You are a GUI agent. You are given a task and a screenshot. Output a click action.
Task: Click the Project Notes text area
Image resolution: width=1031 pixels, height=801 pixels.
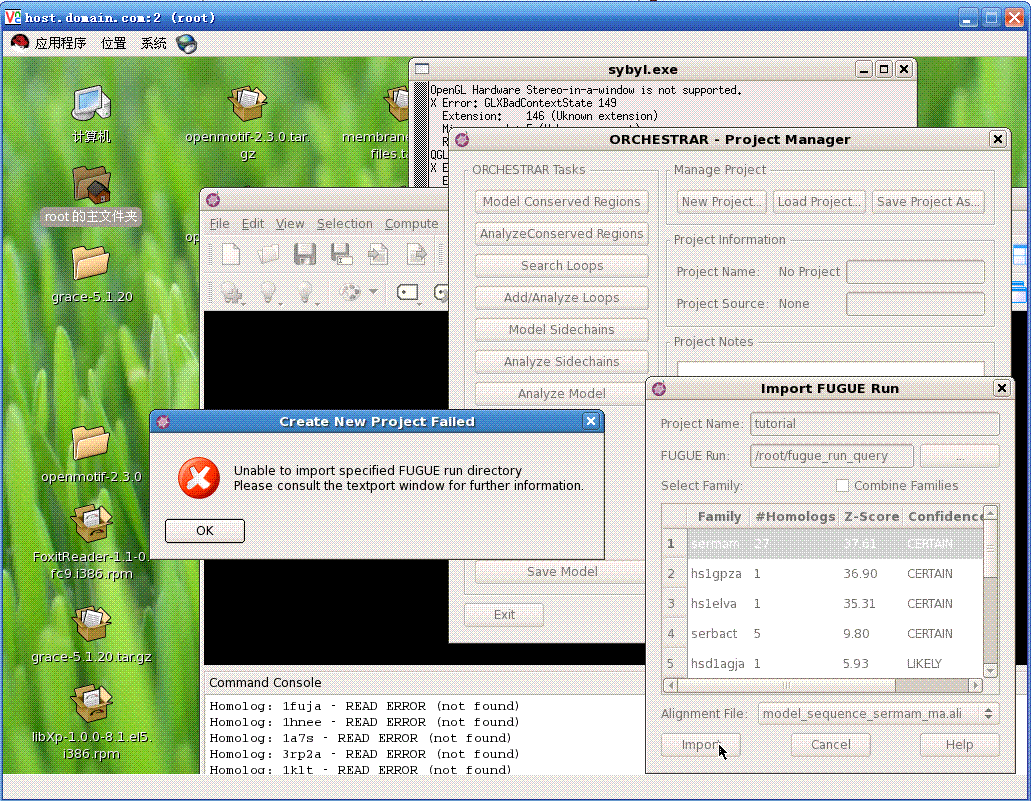830,369
